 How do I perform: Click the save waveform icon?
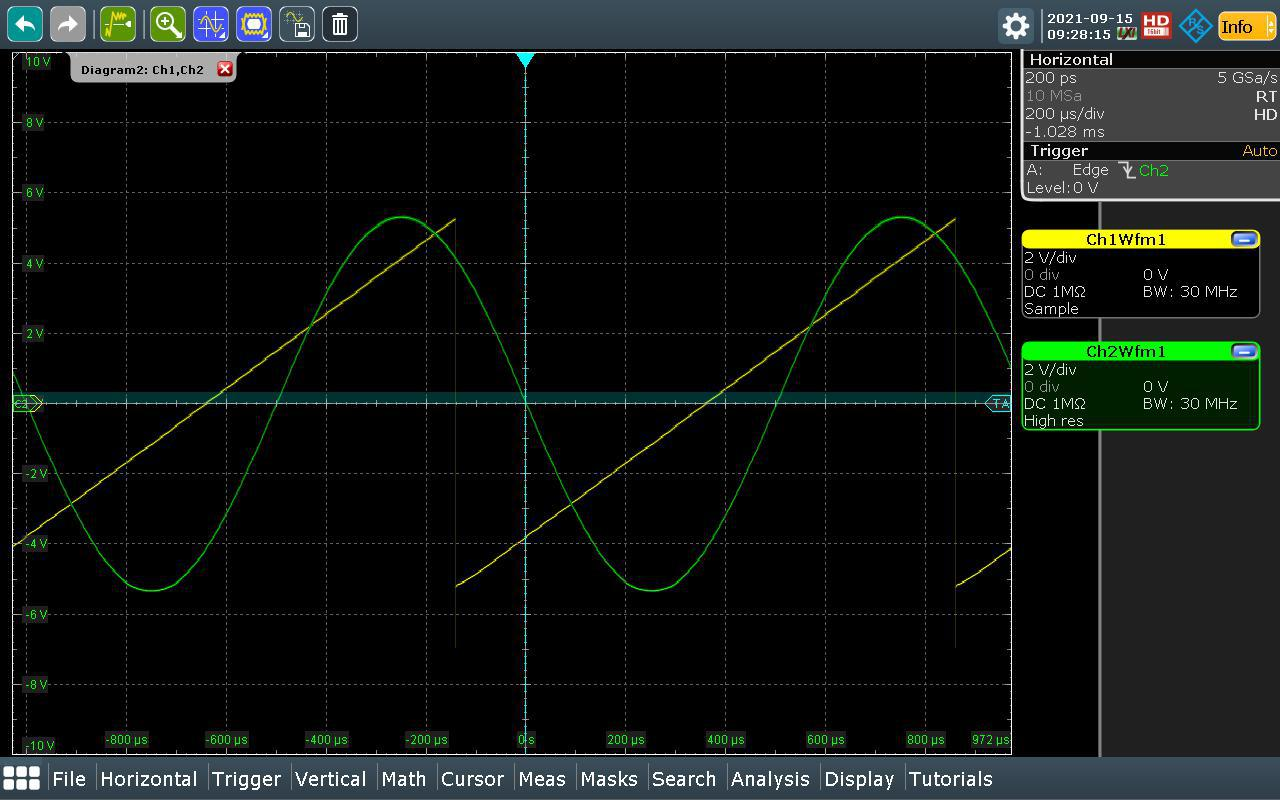(x=297, y=24)
